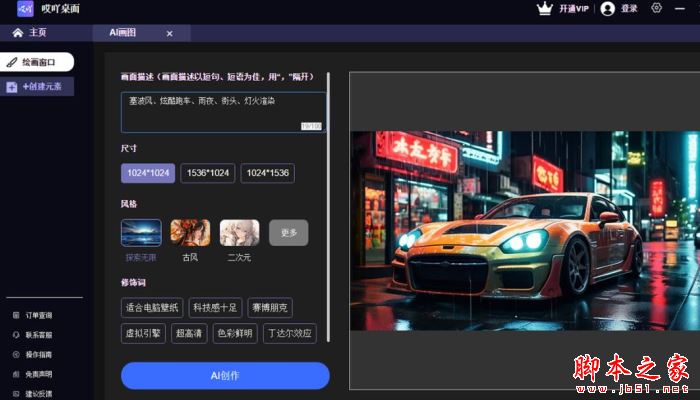
Task: Expand more styles with 更多 button
Action: tap(289, 233)
